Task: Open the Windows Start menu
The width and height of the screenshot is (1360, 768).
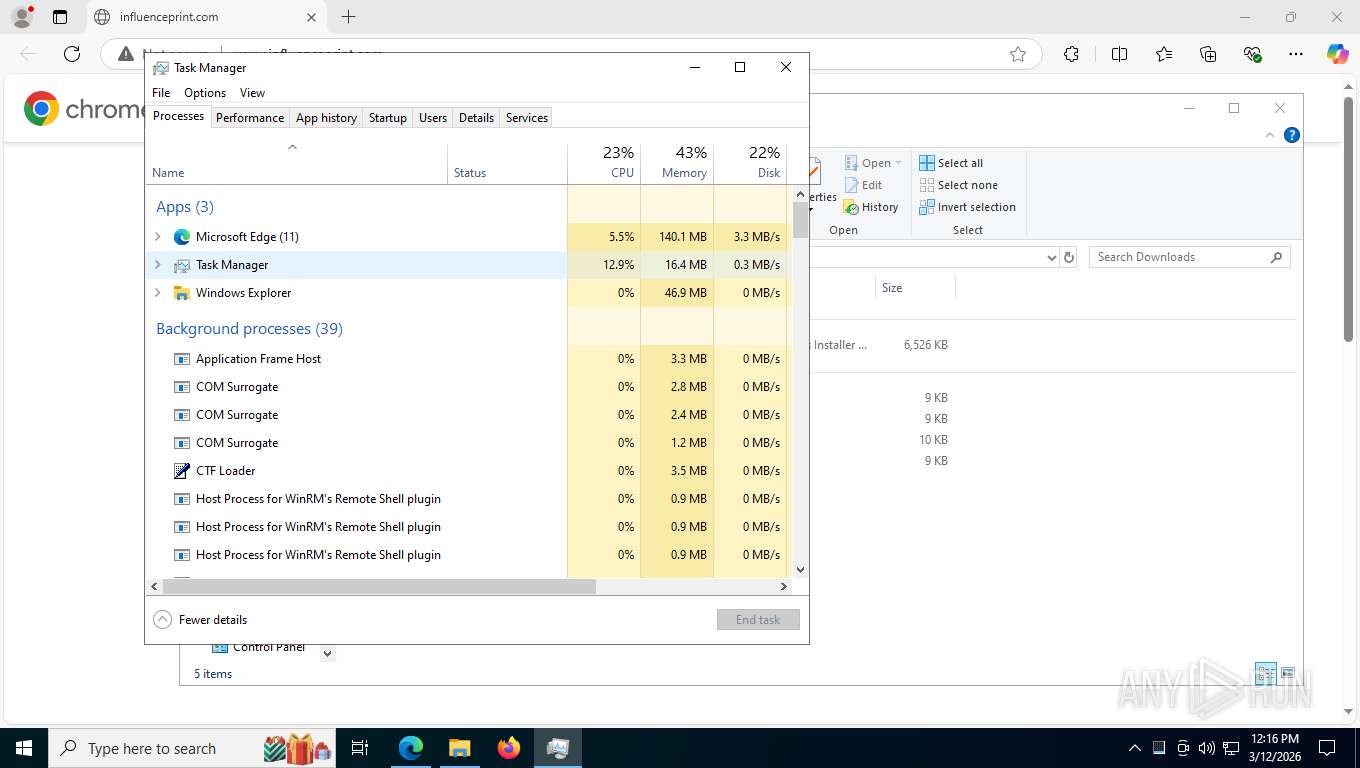Action: coord(24,748)
